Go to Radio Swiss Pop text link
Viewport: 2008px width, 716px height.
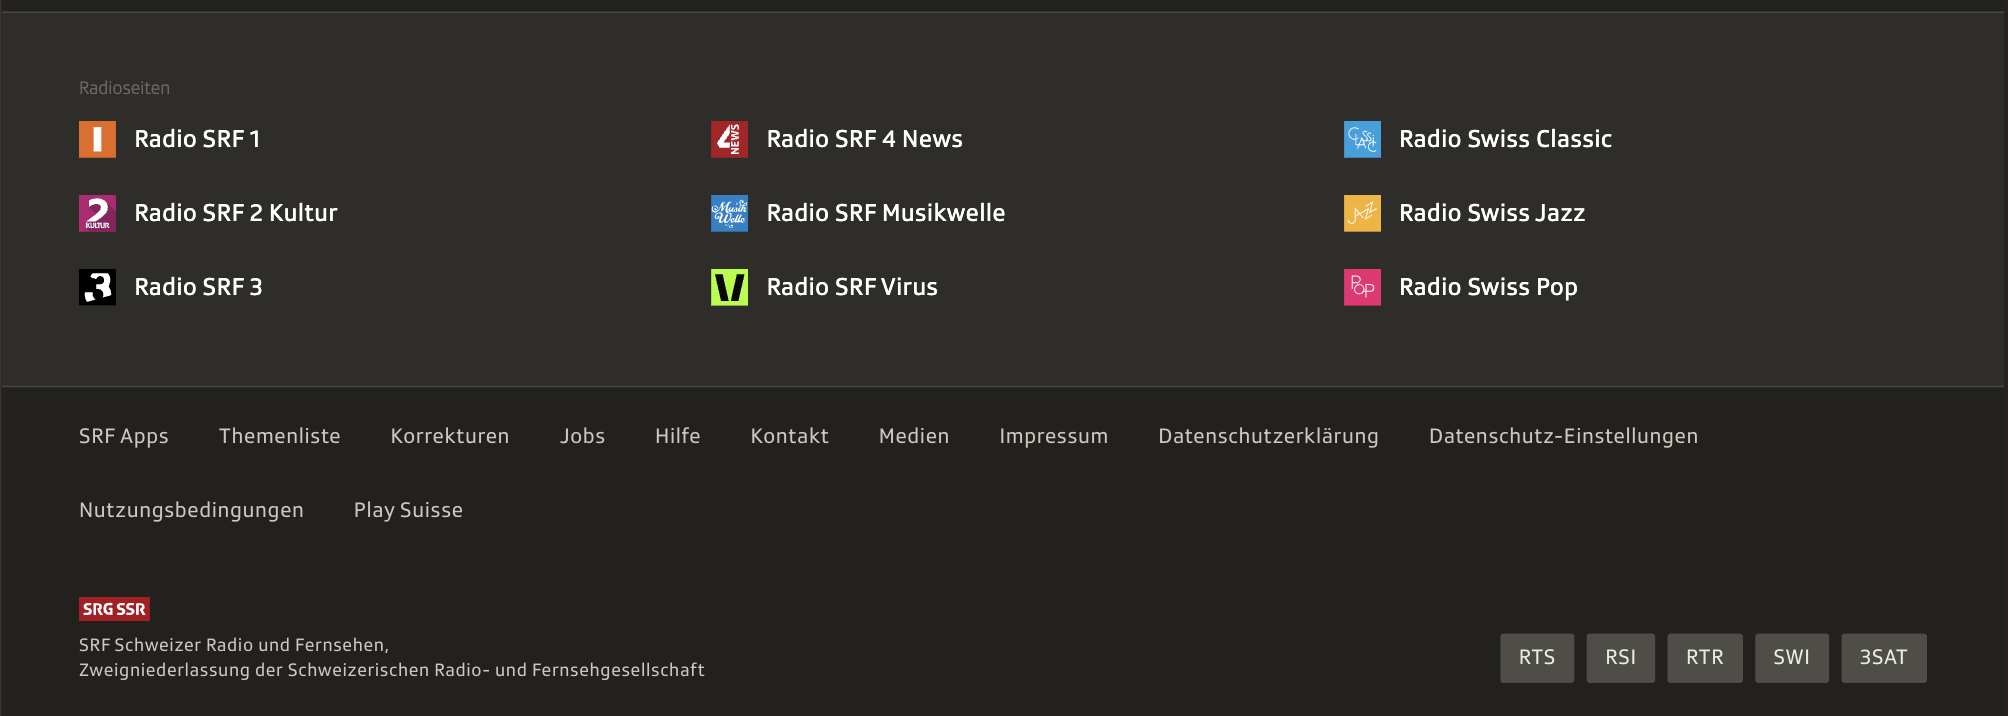pyautogui.click(x=1488, y=287)
